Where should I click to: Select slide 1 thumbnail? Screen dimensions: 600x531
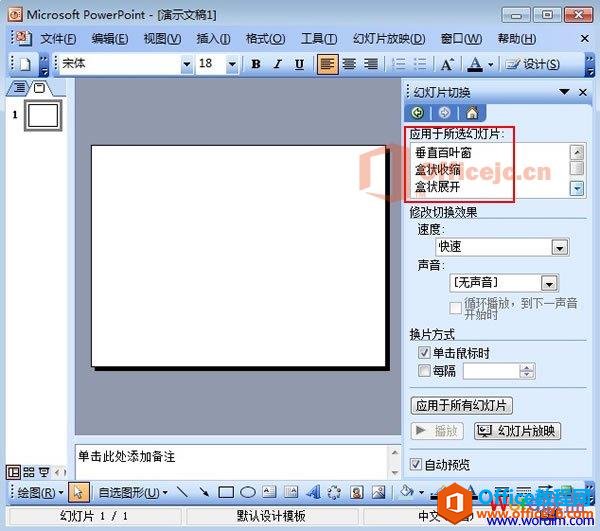(x=43, y=115)
